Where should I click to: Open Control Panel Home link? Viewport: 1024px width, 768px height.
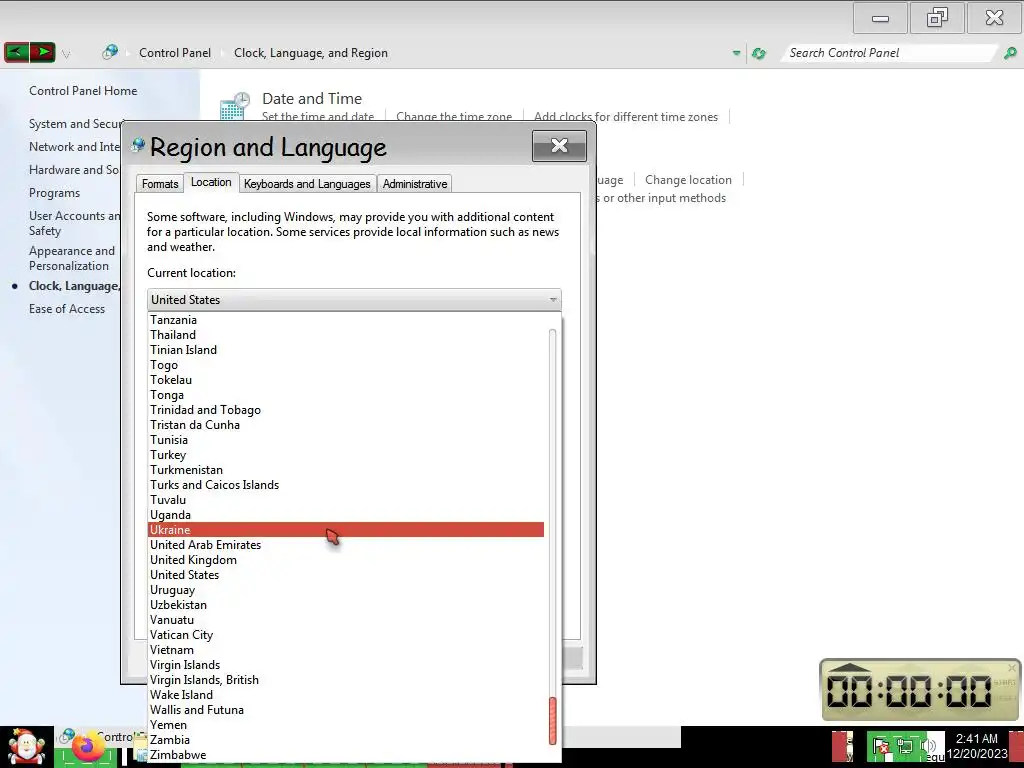(x=83, y=91)
